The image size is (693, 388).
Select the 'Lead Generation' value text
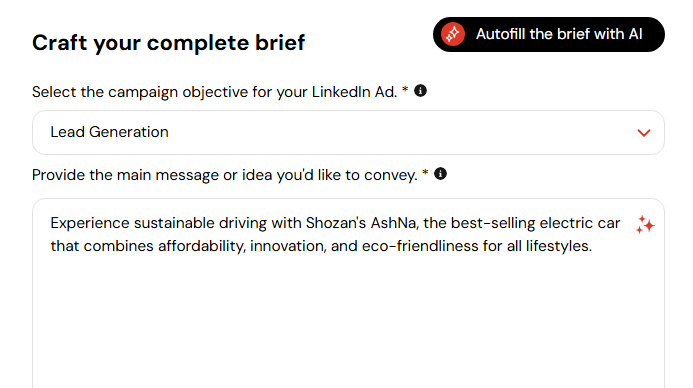pyautogui.click(x=109, y=132)
